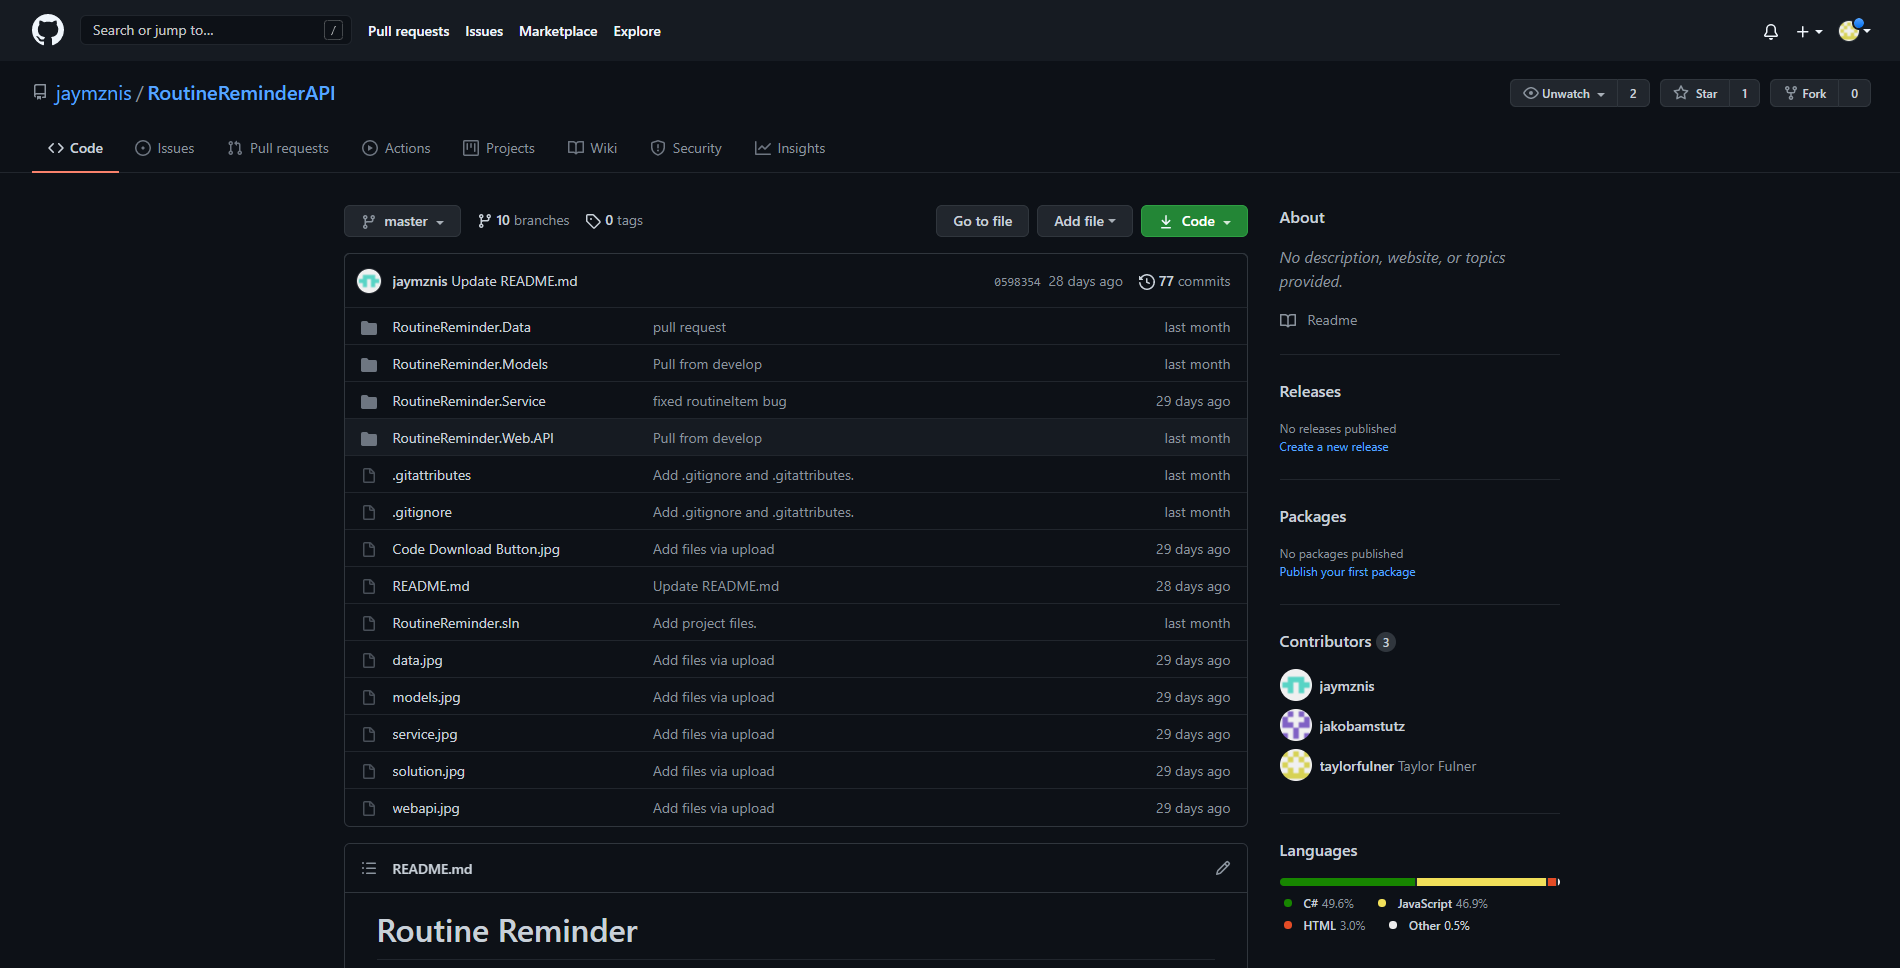Switch to the Projects tab
This screenshot has width=1900, height=968.
[x=499, y=148]
